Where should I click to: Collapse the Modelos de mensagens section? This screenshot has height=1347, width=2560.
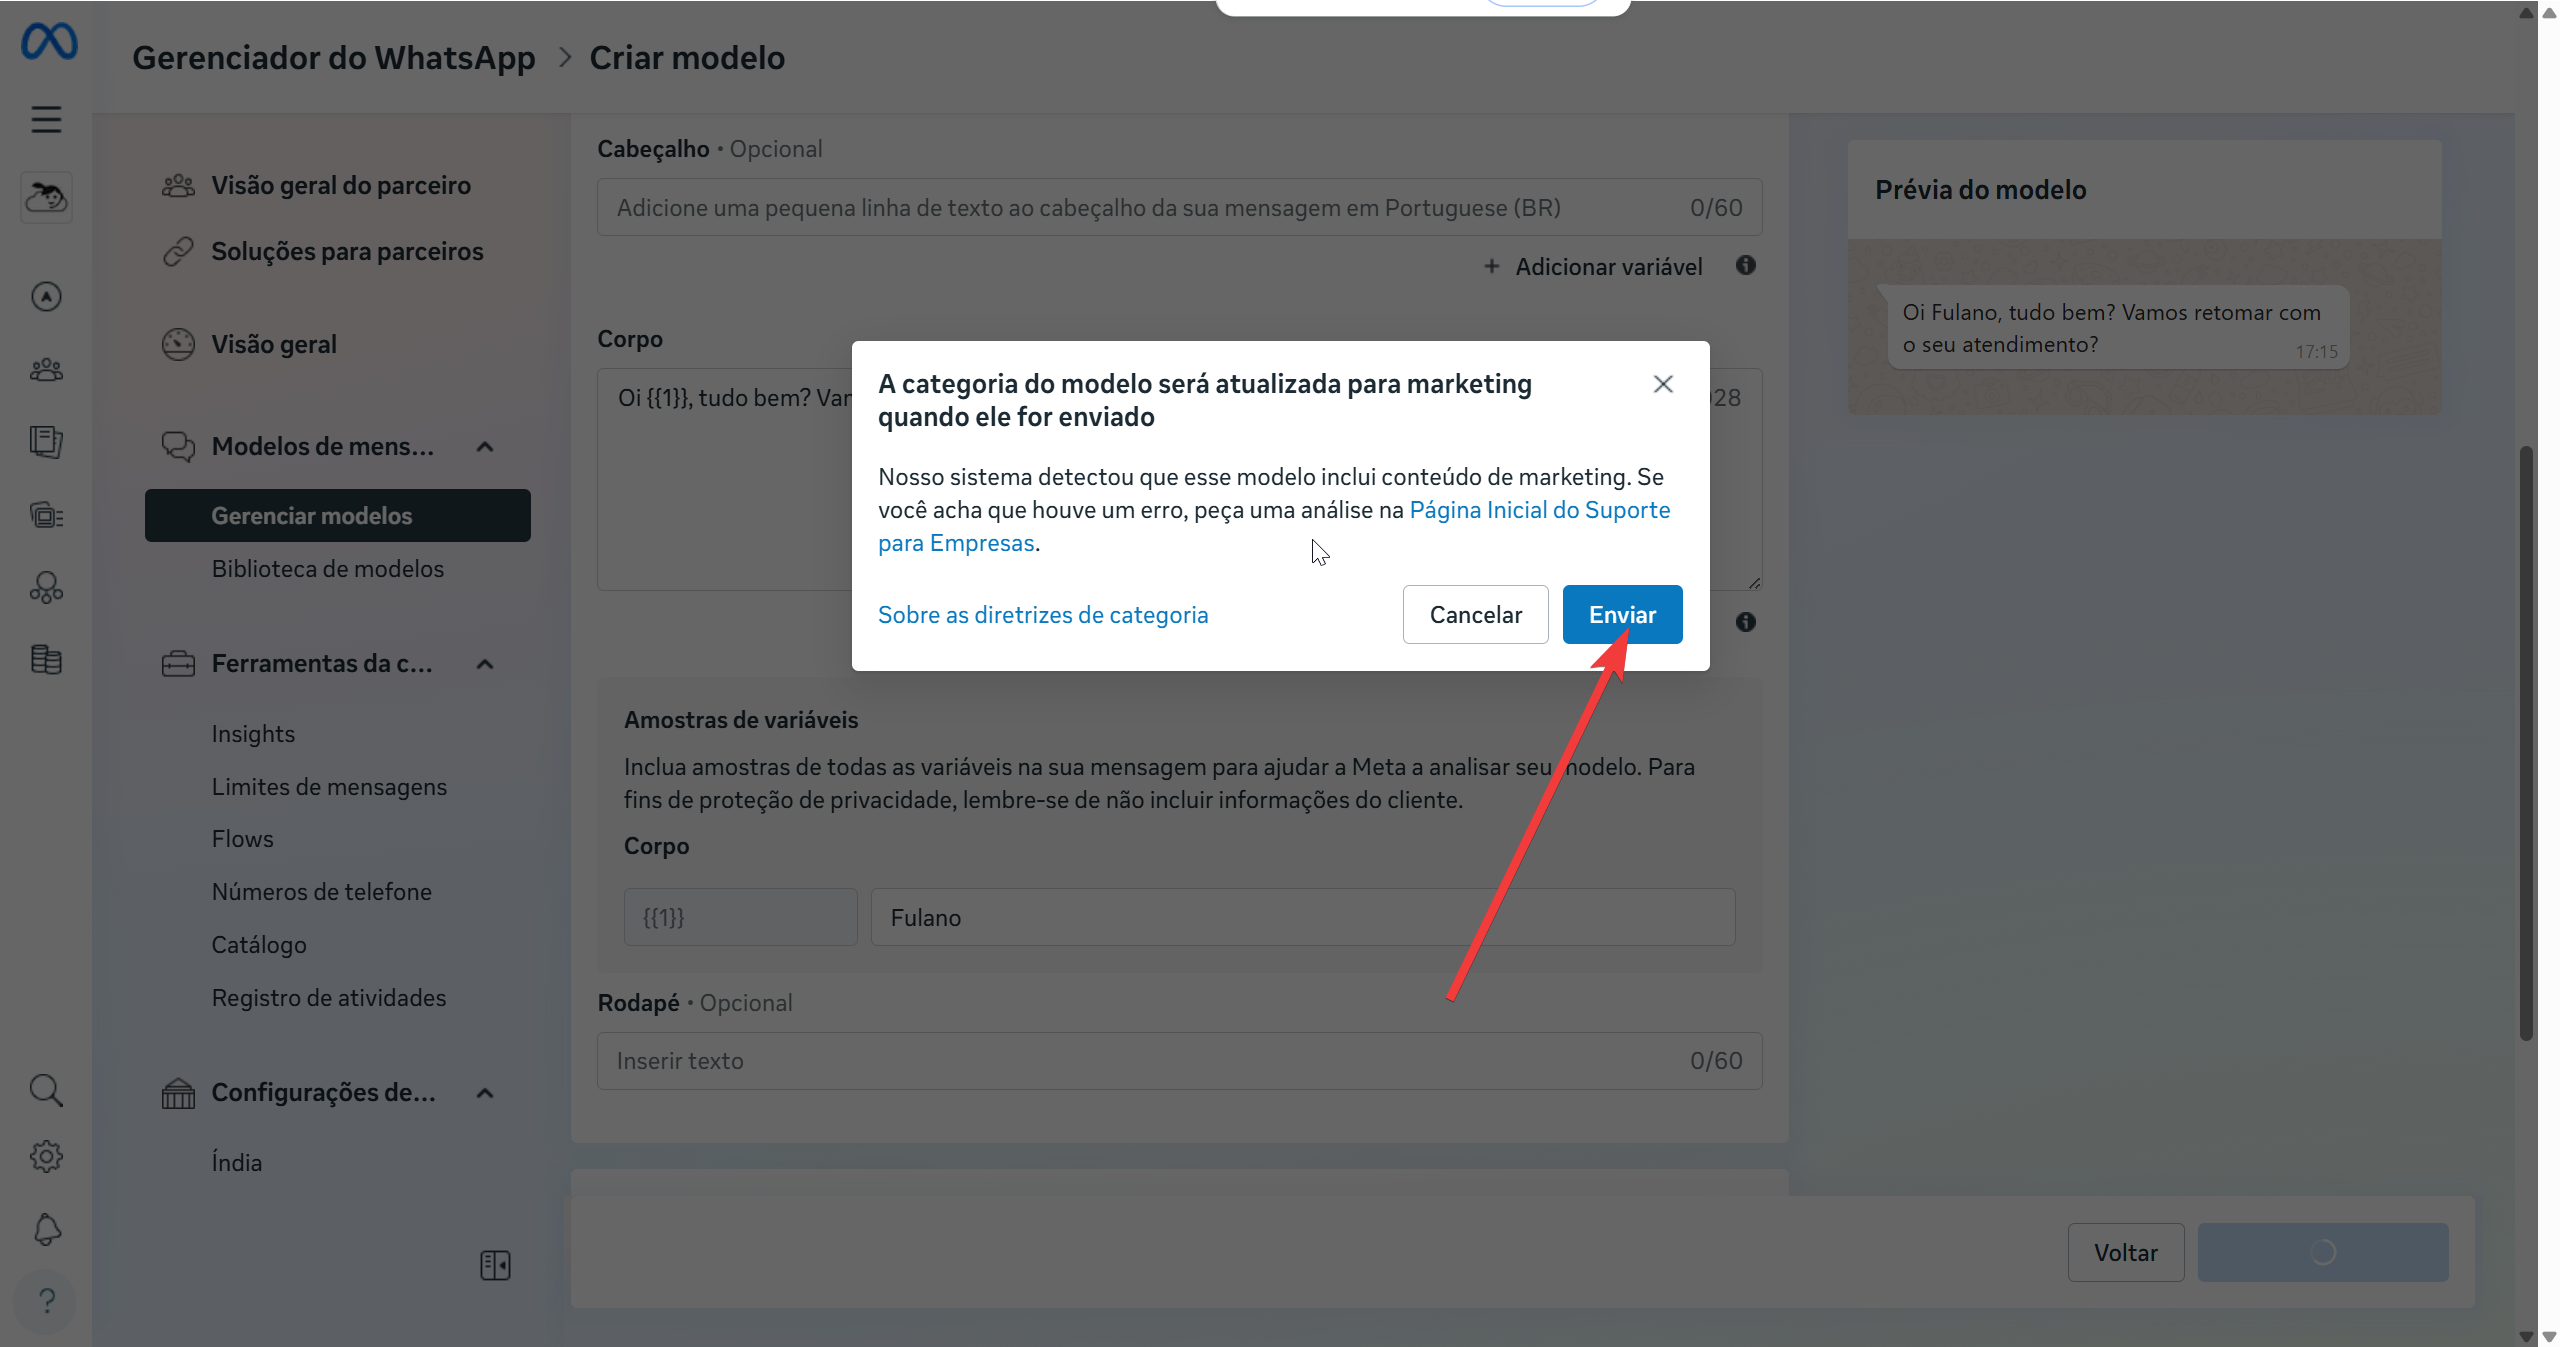click(x=485, y=447)
